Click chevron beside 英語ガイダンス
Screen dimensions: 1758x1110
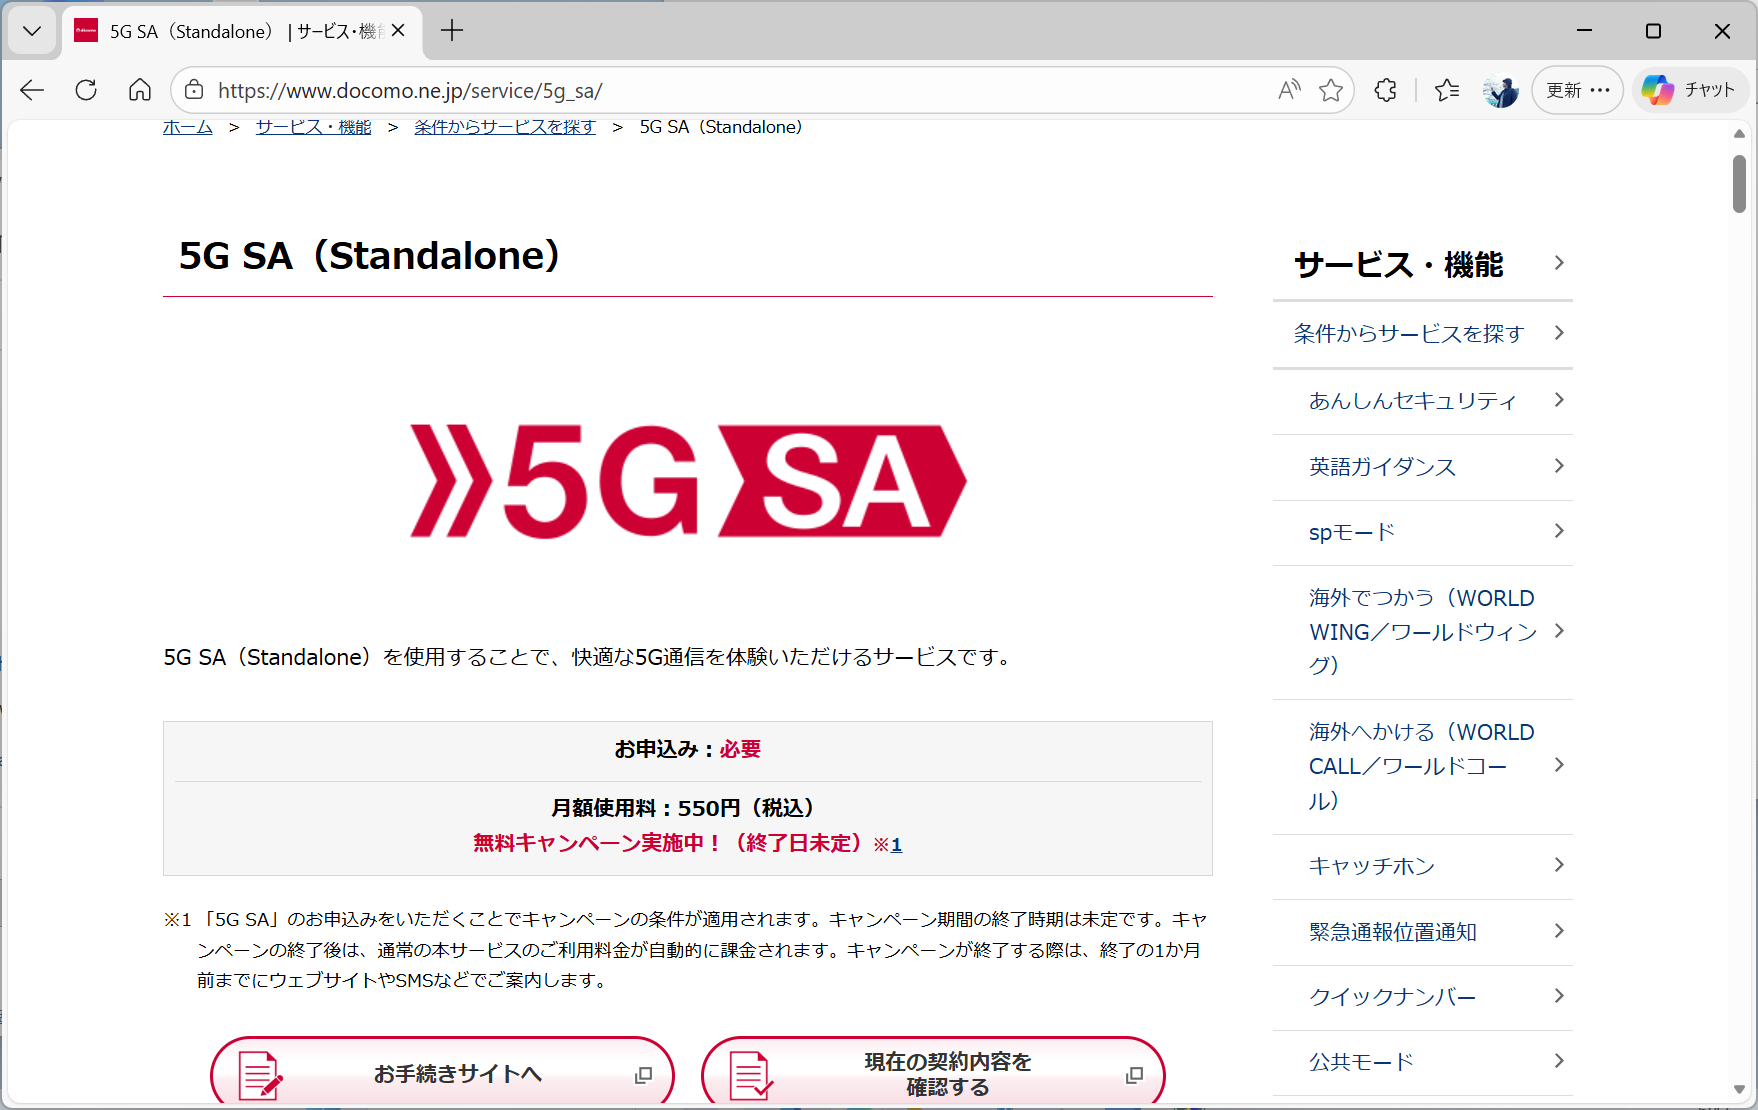(x=1559, y=466)
